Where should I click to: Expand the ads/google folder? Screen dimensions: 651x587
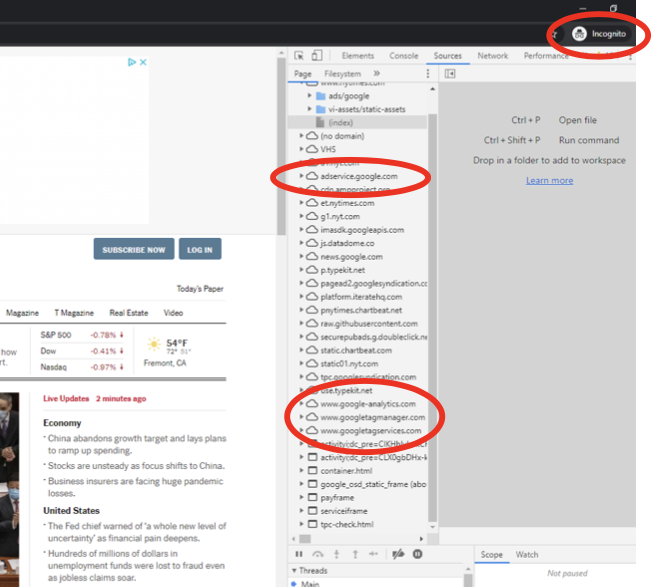[309, 96]
